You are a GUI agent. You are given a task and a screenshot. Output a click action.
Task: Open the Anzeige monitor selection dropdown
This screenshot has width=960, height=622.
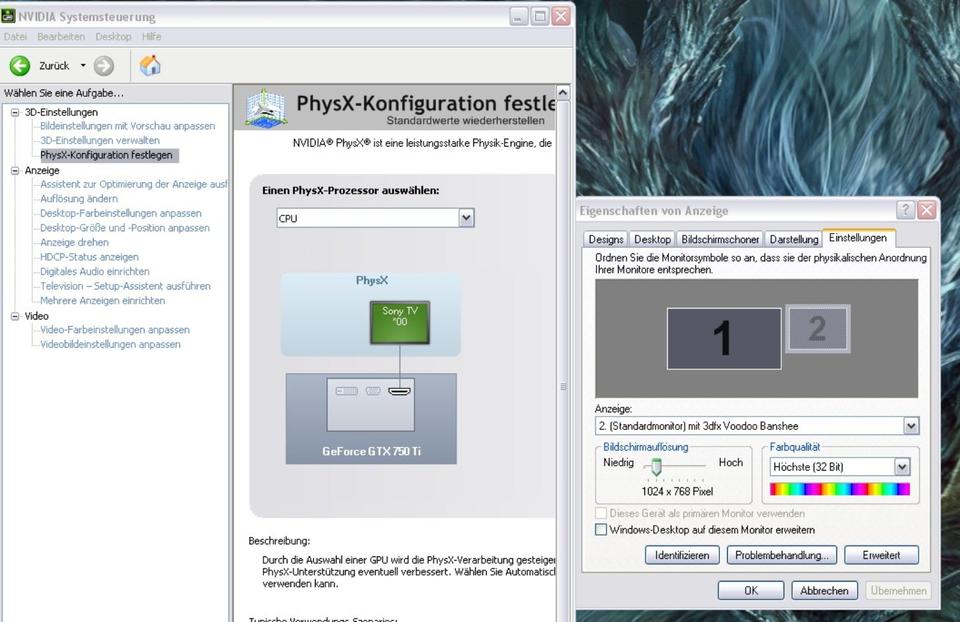click(757, 425)
